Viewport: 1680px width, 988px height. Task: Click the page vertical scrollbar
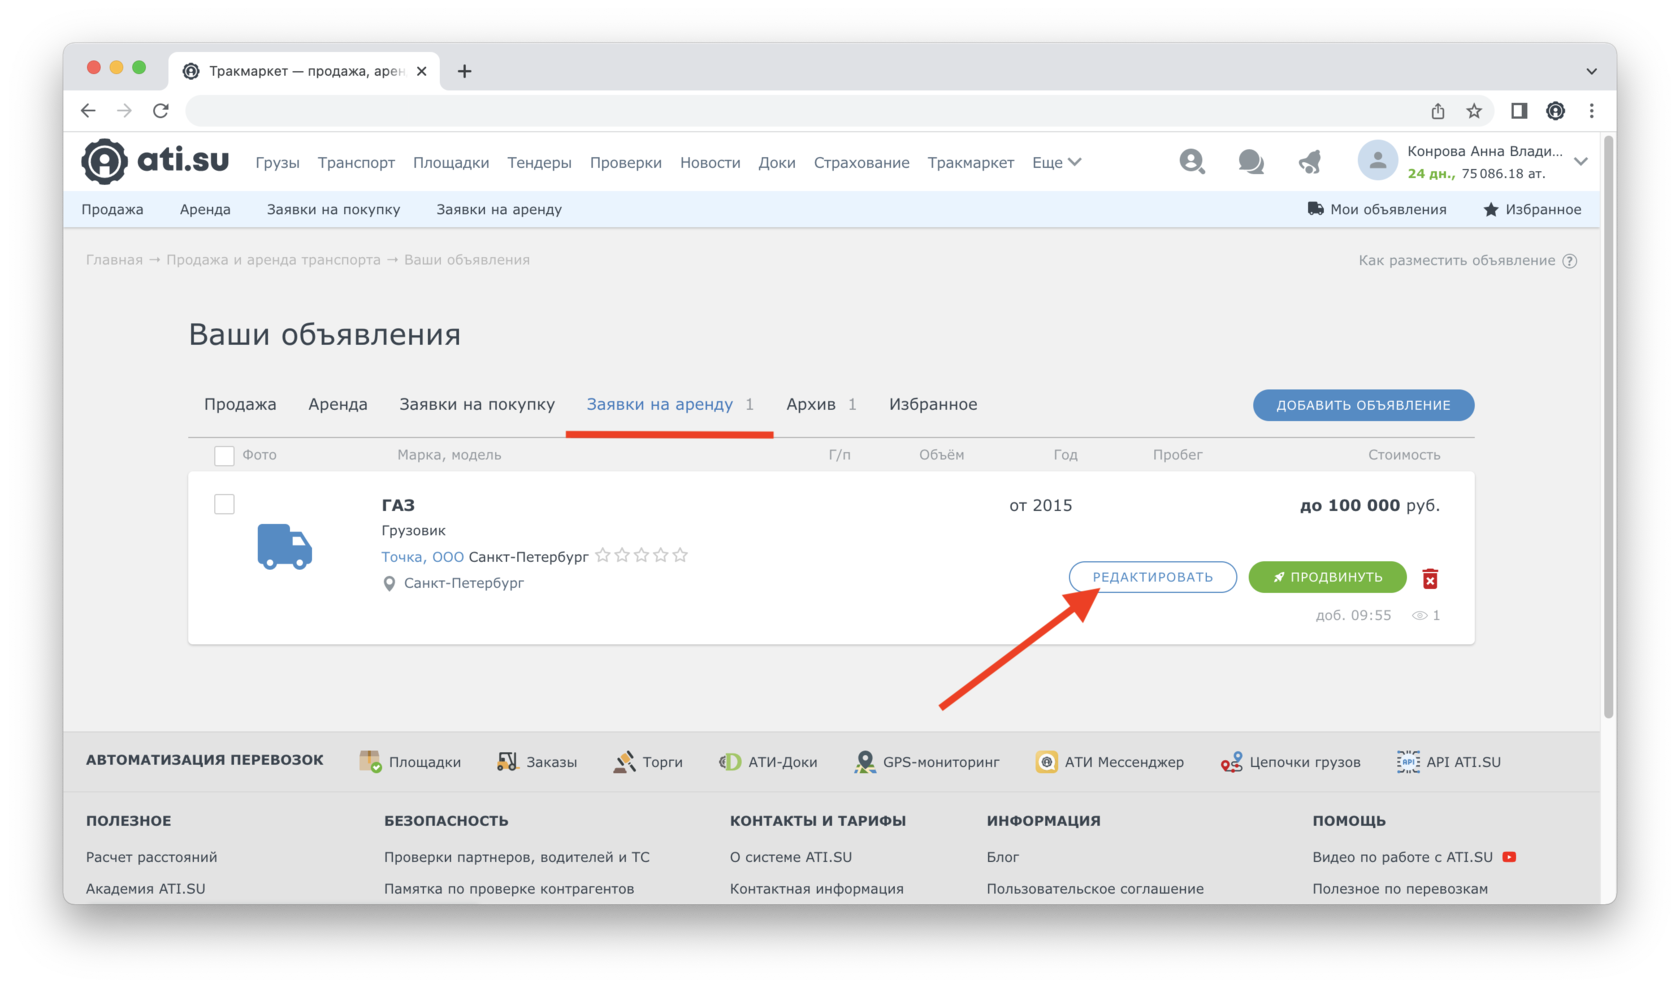1608,425
